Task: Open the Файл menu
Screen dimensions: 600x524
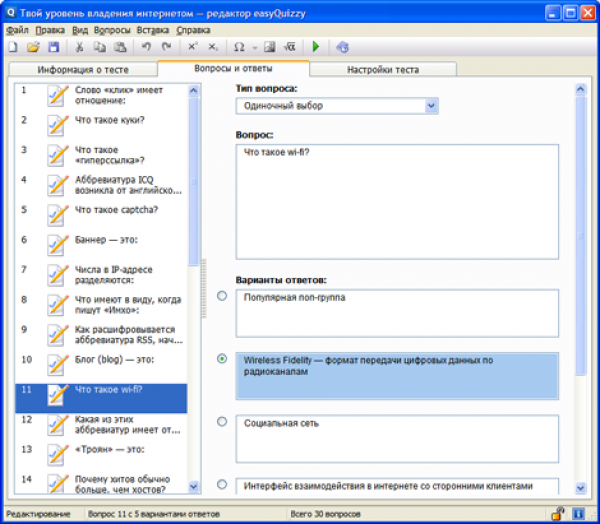Action: tap(17, 30)
